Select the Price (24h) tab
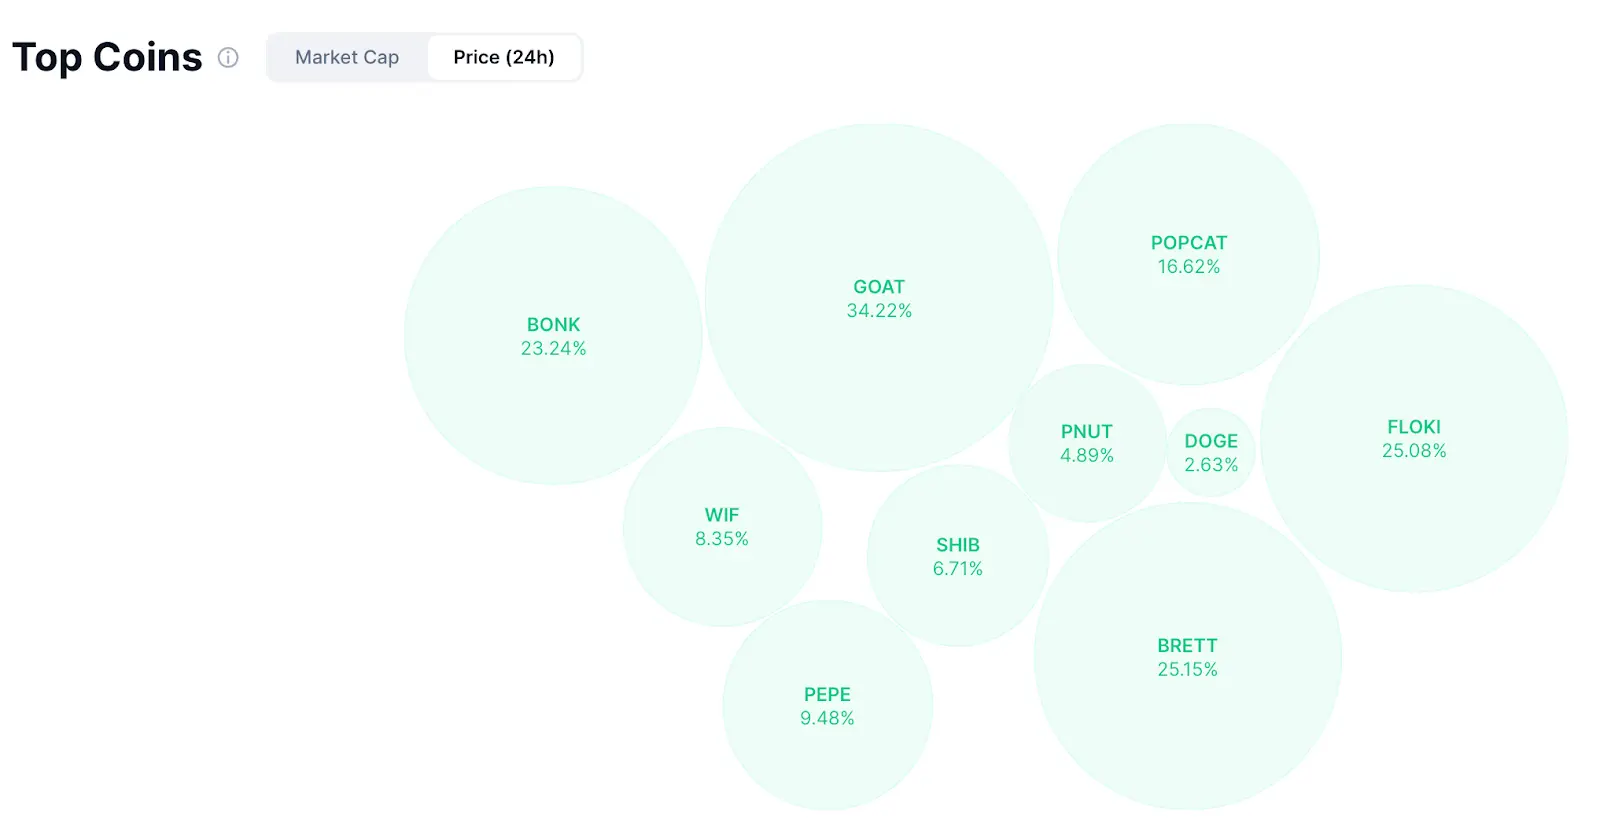Viewport: 1600px width, 834px height. pos(503,58)
